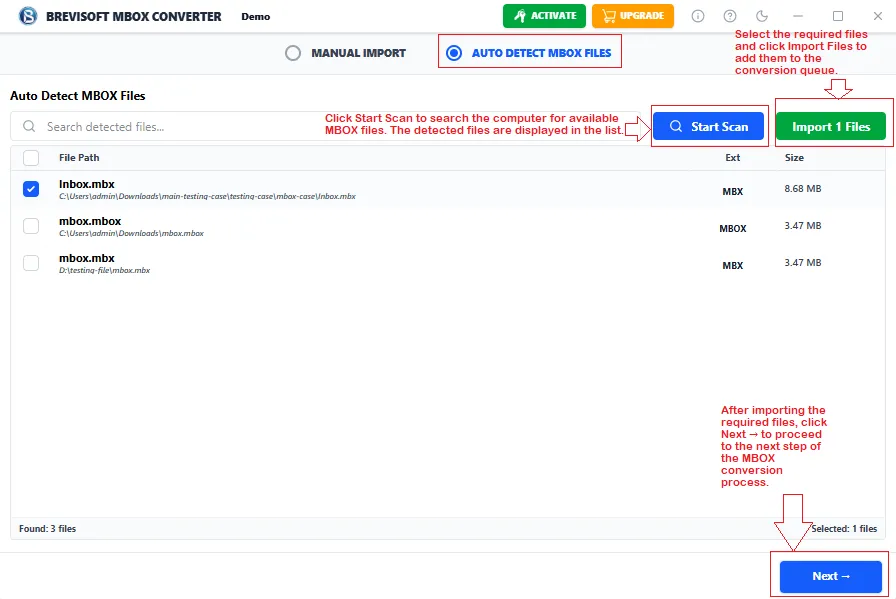Click the mbox.mbx file name
The width and height of the screenshot is (896, 599).
[87, 258]
